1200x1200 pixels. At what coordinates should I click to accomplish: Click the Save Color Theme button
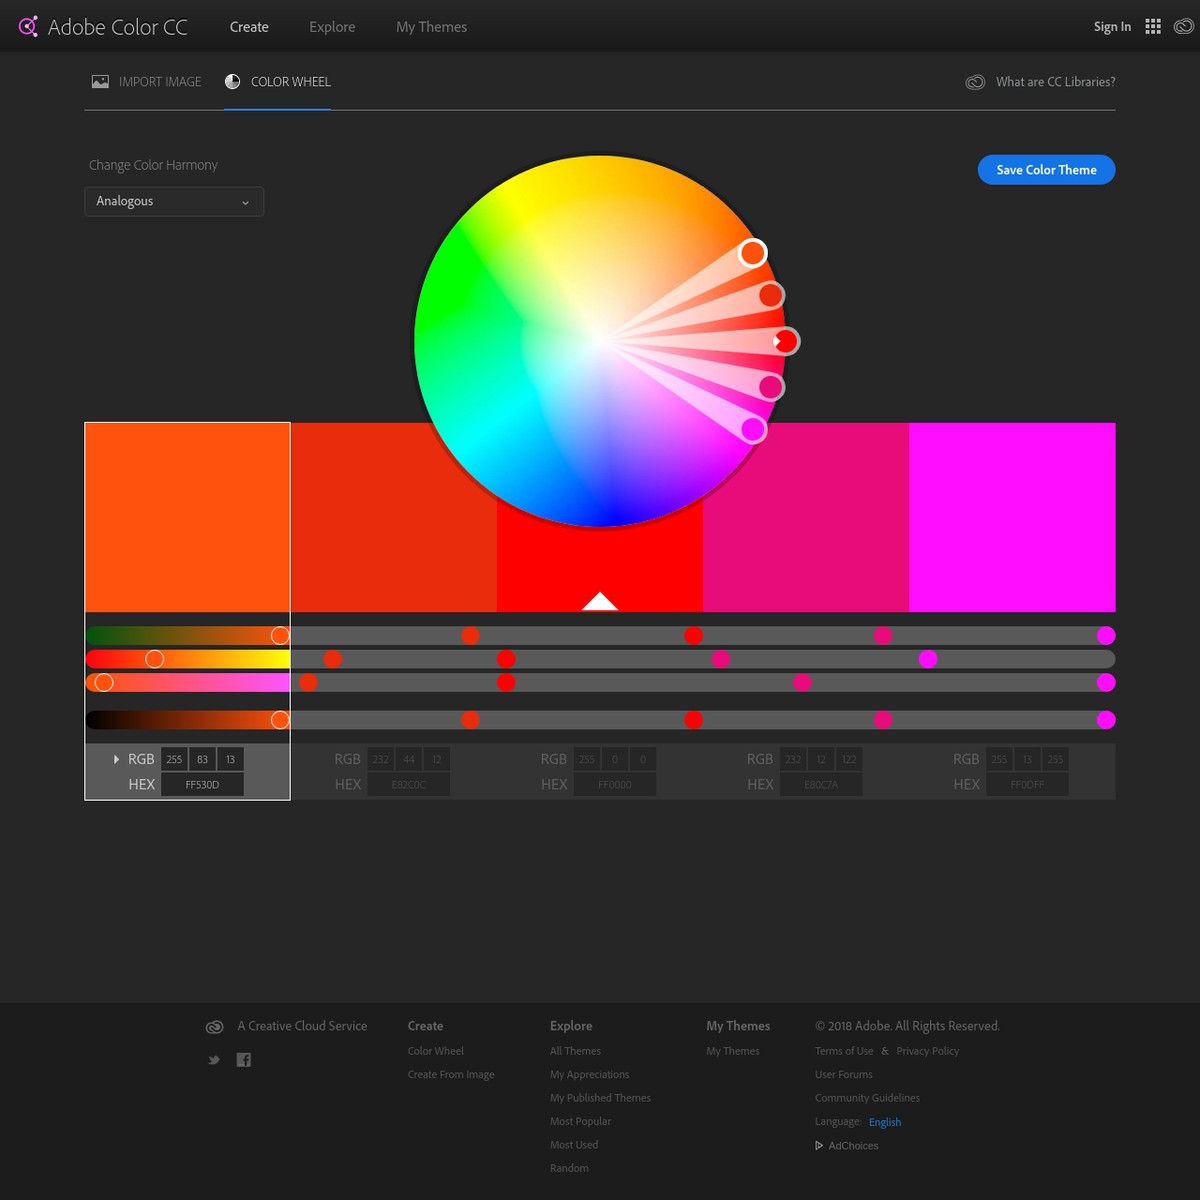(1046, 170)
